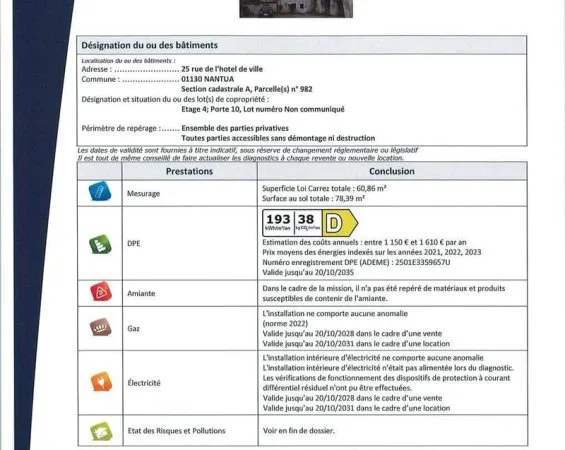Click the Amiante row label

[x=141, y=294]
